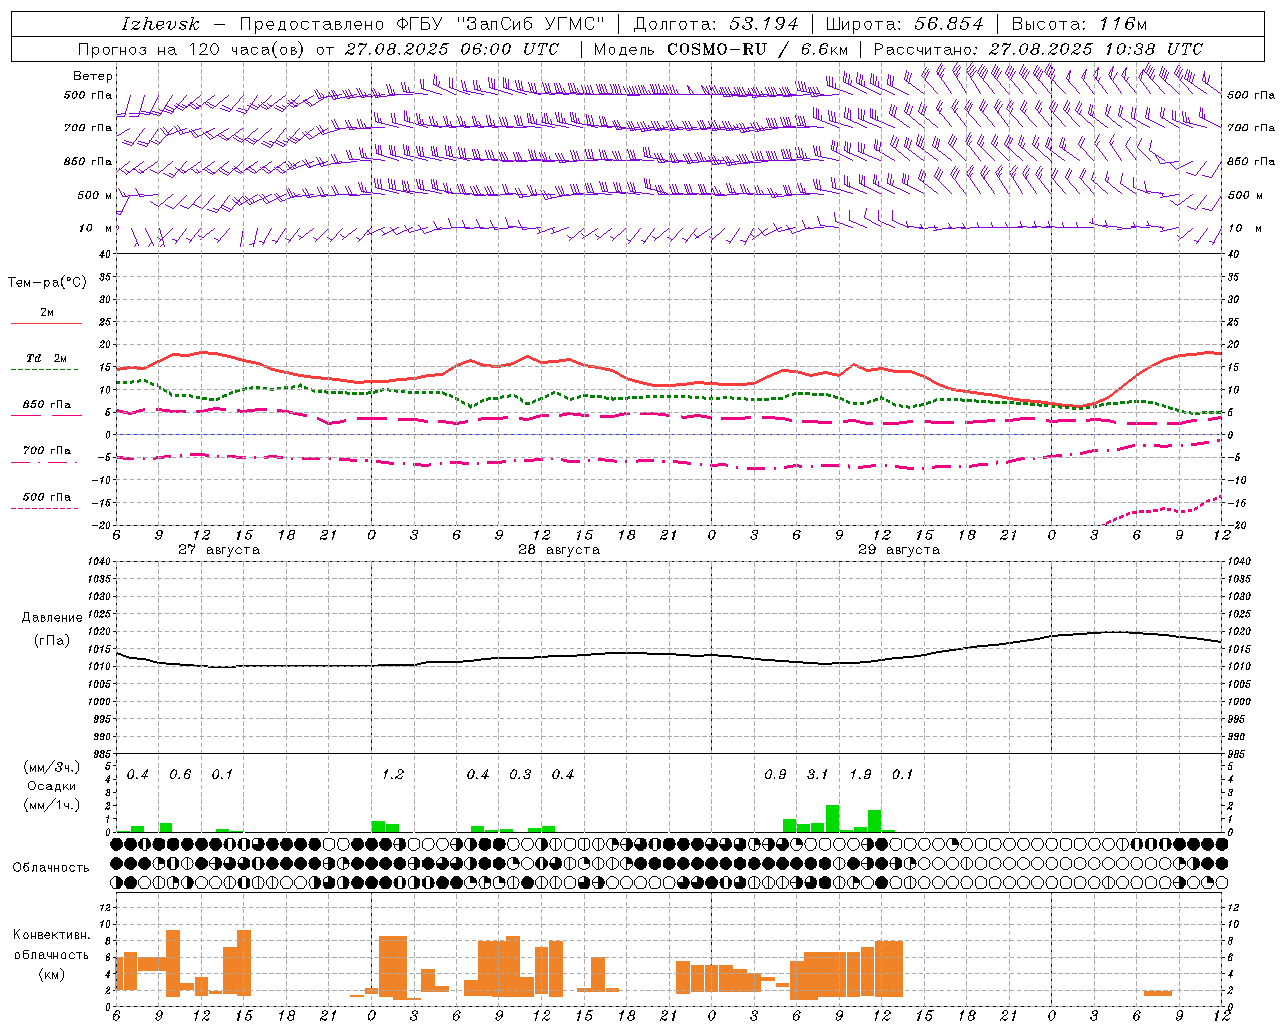This screenshot has height=1024, width=1280.
Task: Click the 'Облачность' cloudiness label
Action: 51,868
